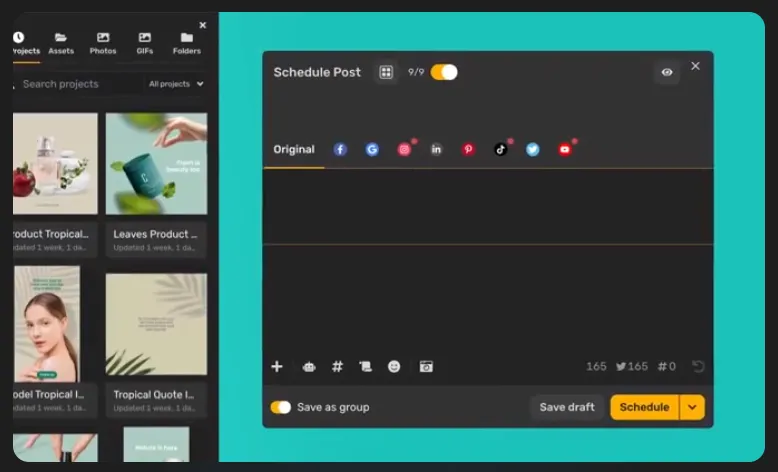The width and height of the screenshot is (778, 472).
Task: Select the Original tab
Action: [x=294, y=149]
